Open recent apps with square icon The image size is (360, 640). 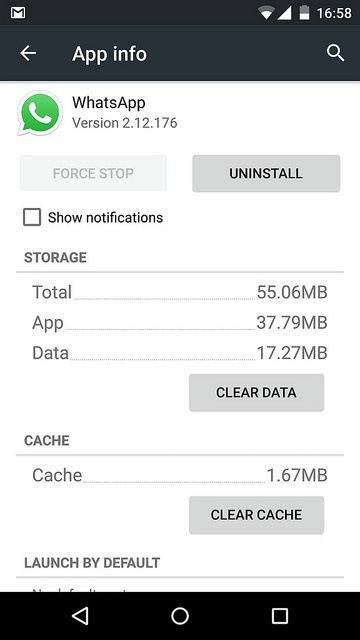click(280, 616)
